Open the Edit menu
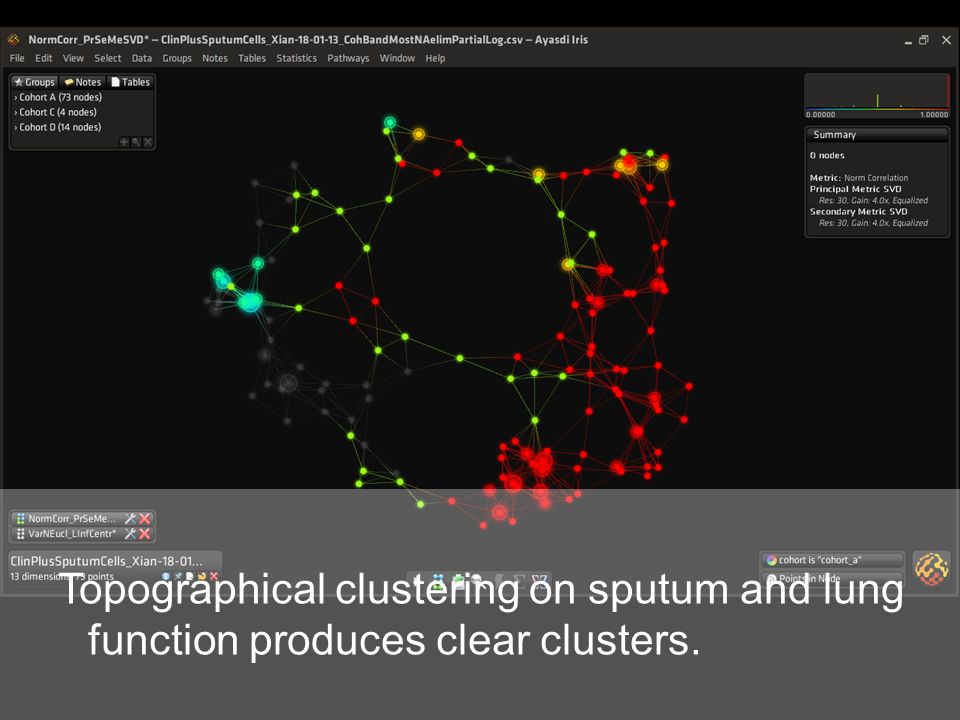 pos(43,58)
